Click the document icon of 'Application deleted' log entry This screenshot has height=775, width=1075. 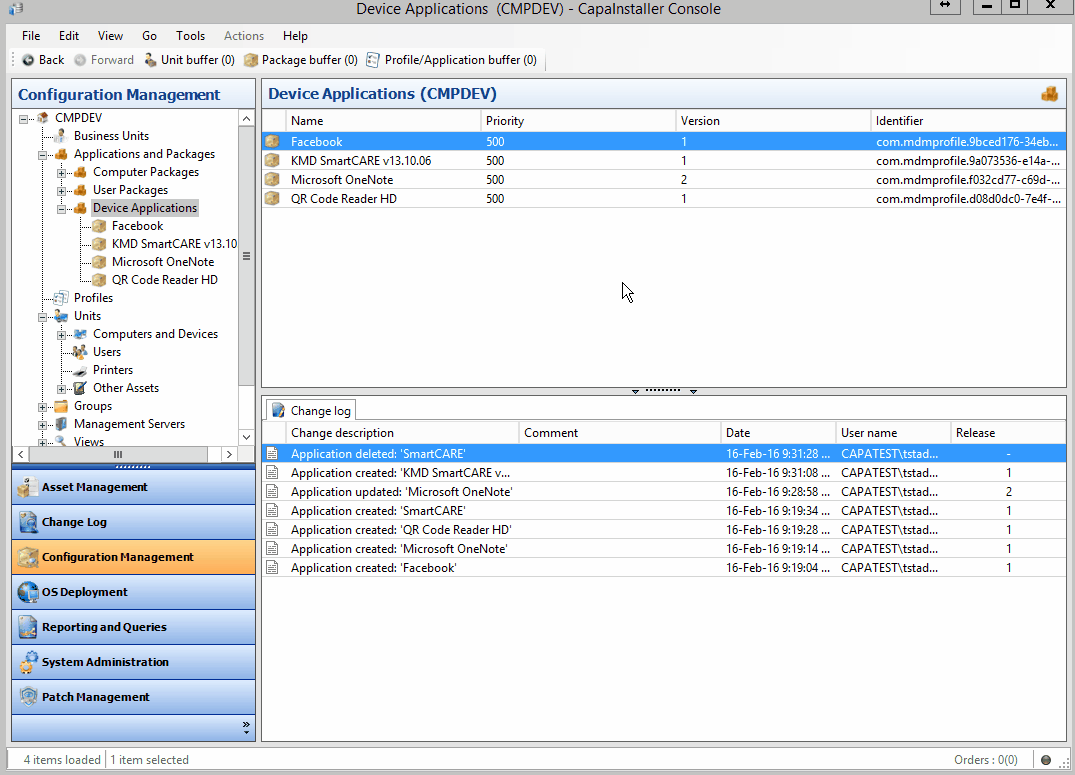click(272, 454)
